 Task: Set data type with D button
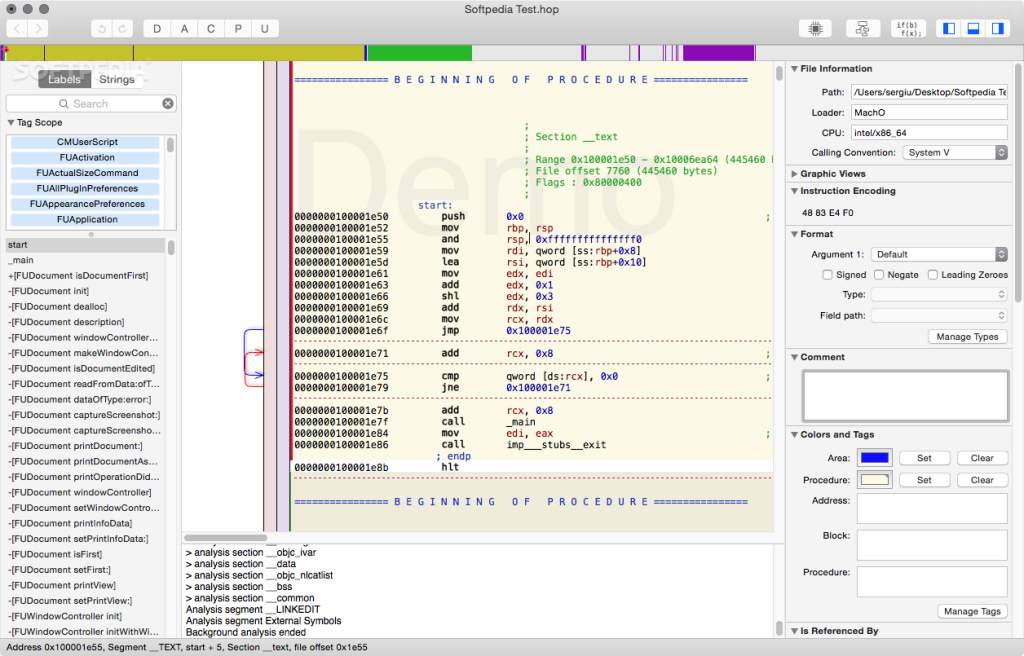(x=157, y=29)
